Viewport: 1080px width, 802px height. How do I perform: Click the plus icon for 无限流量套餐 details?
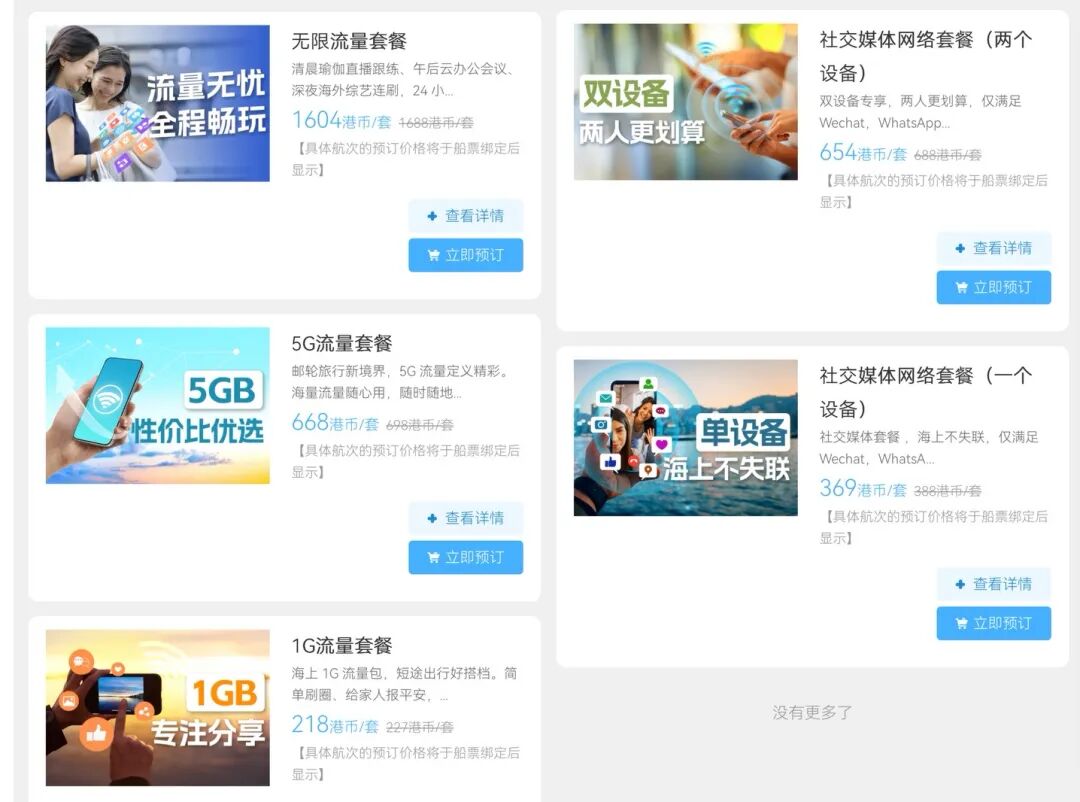point(432,216)
